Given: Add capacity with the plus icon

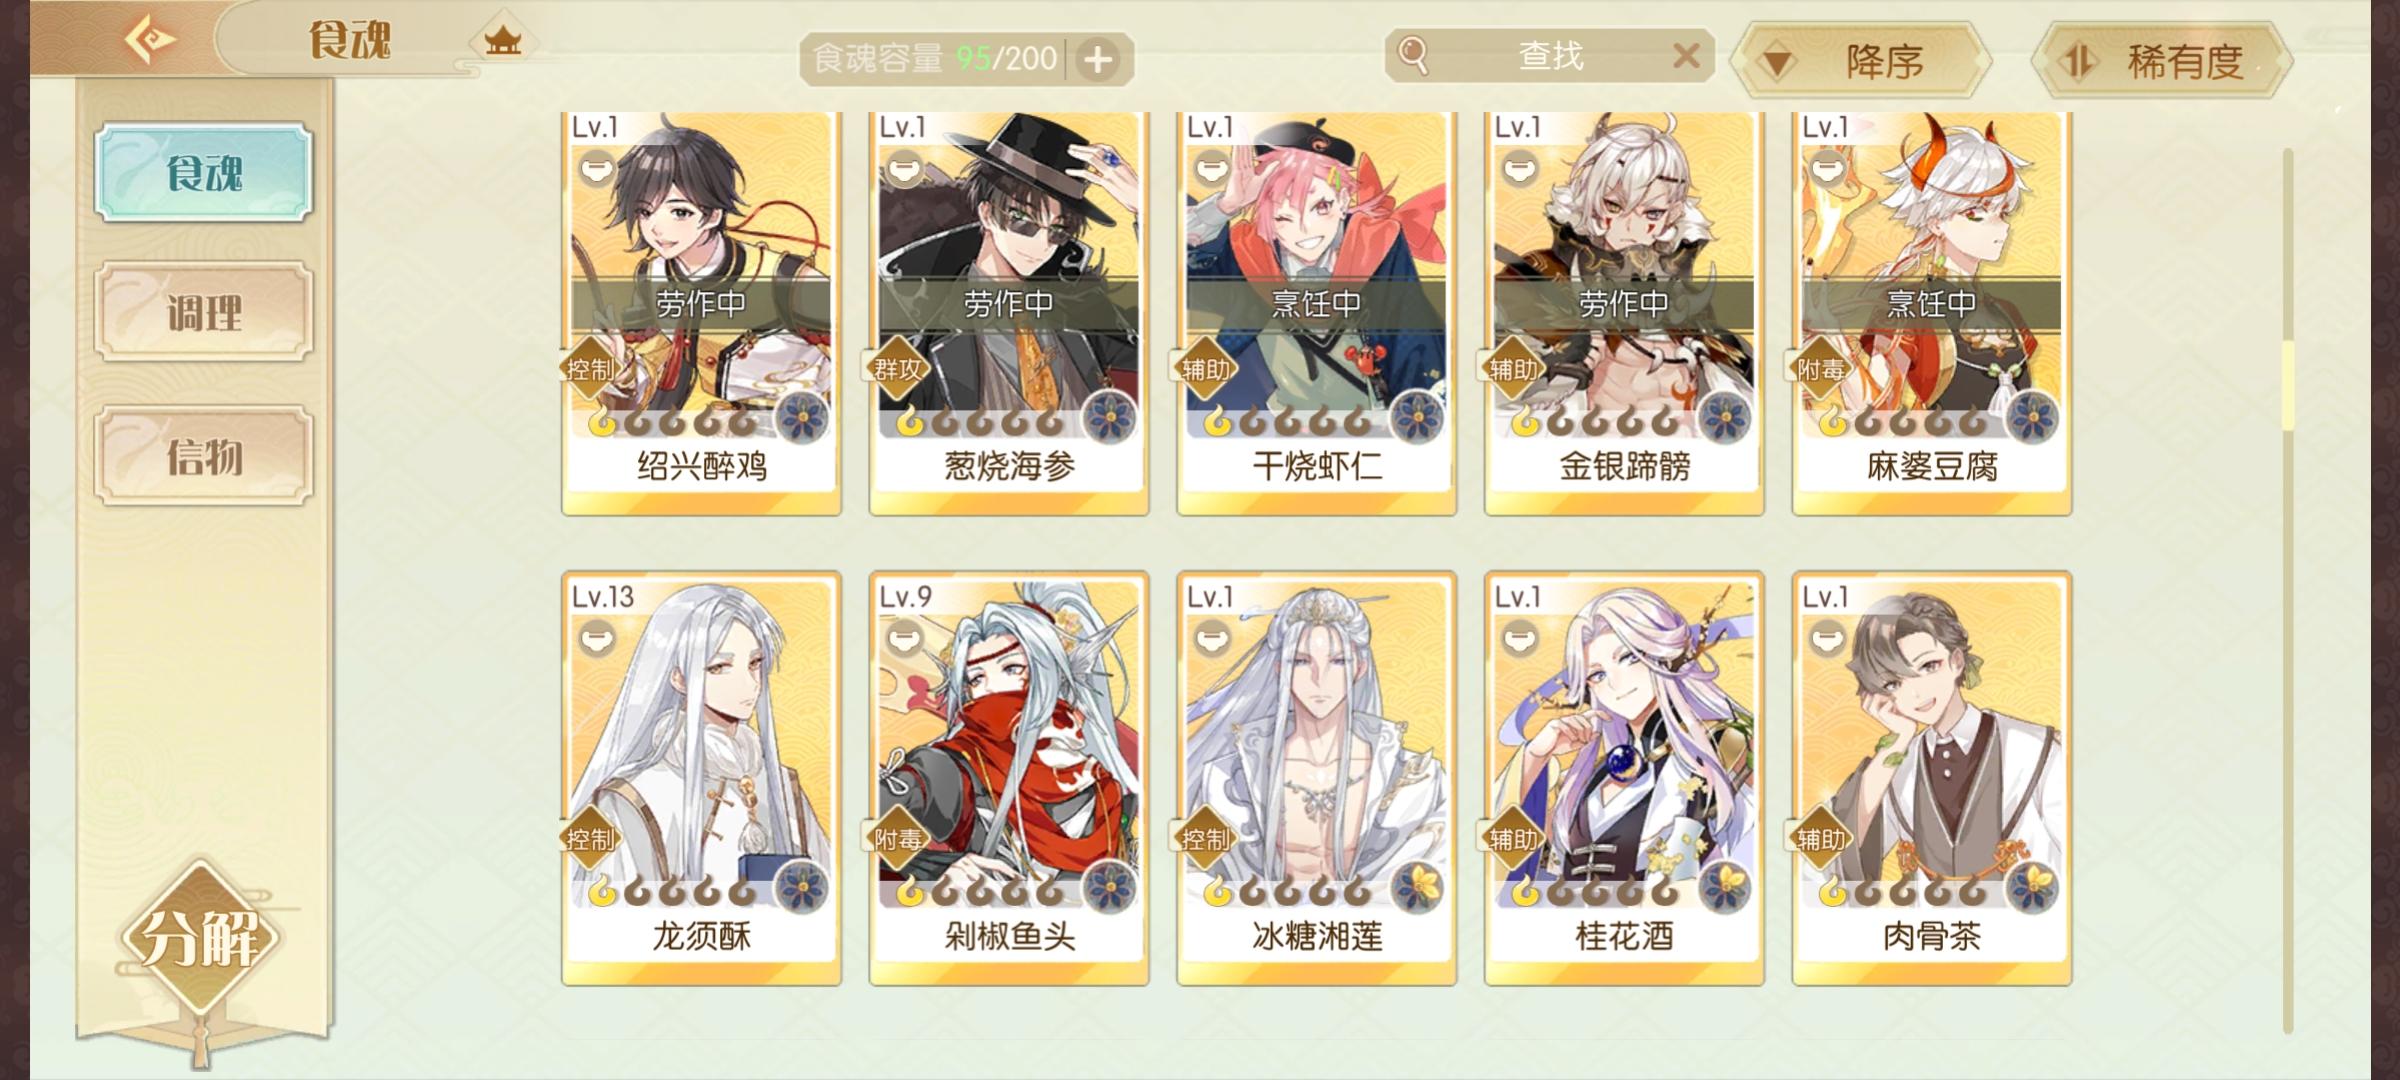Looking at the screenshot, I should click(1099, 60).
